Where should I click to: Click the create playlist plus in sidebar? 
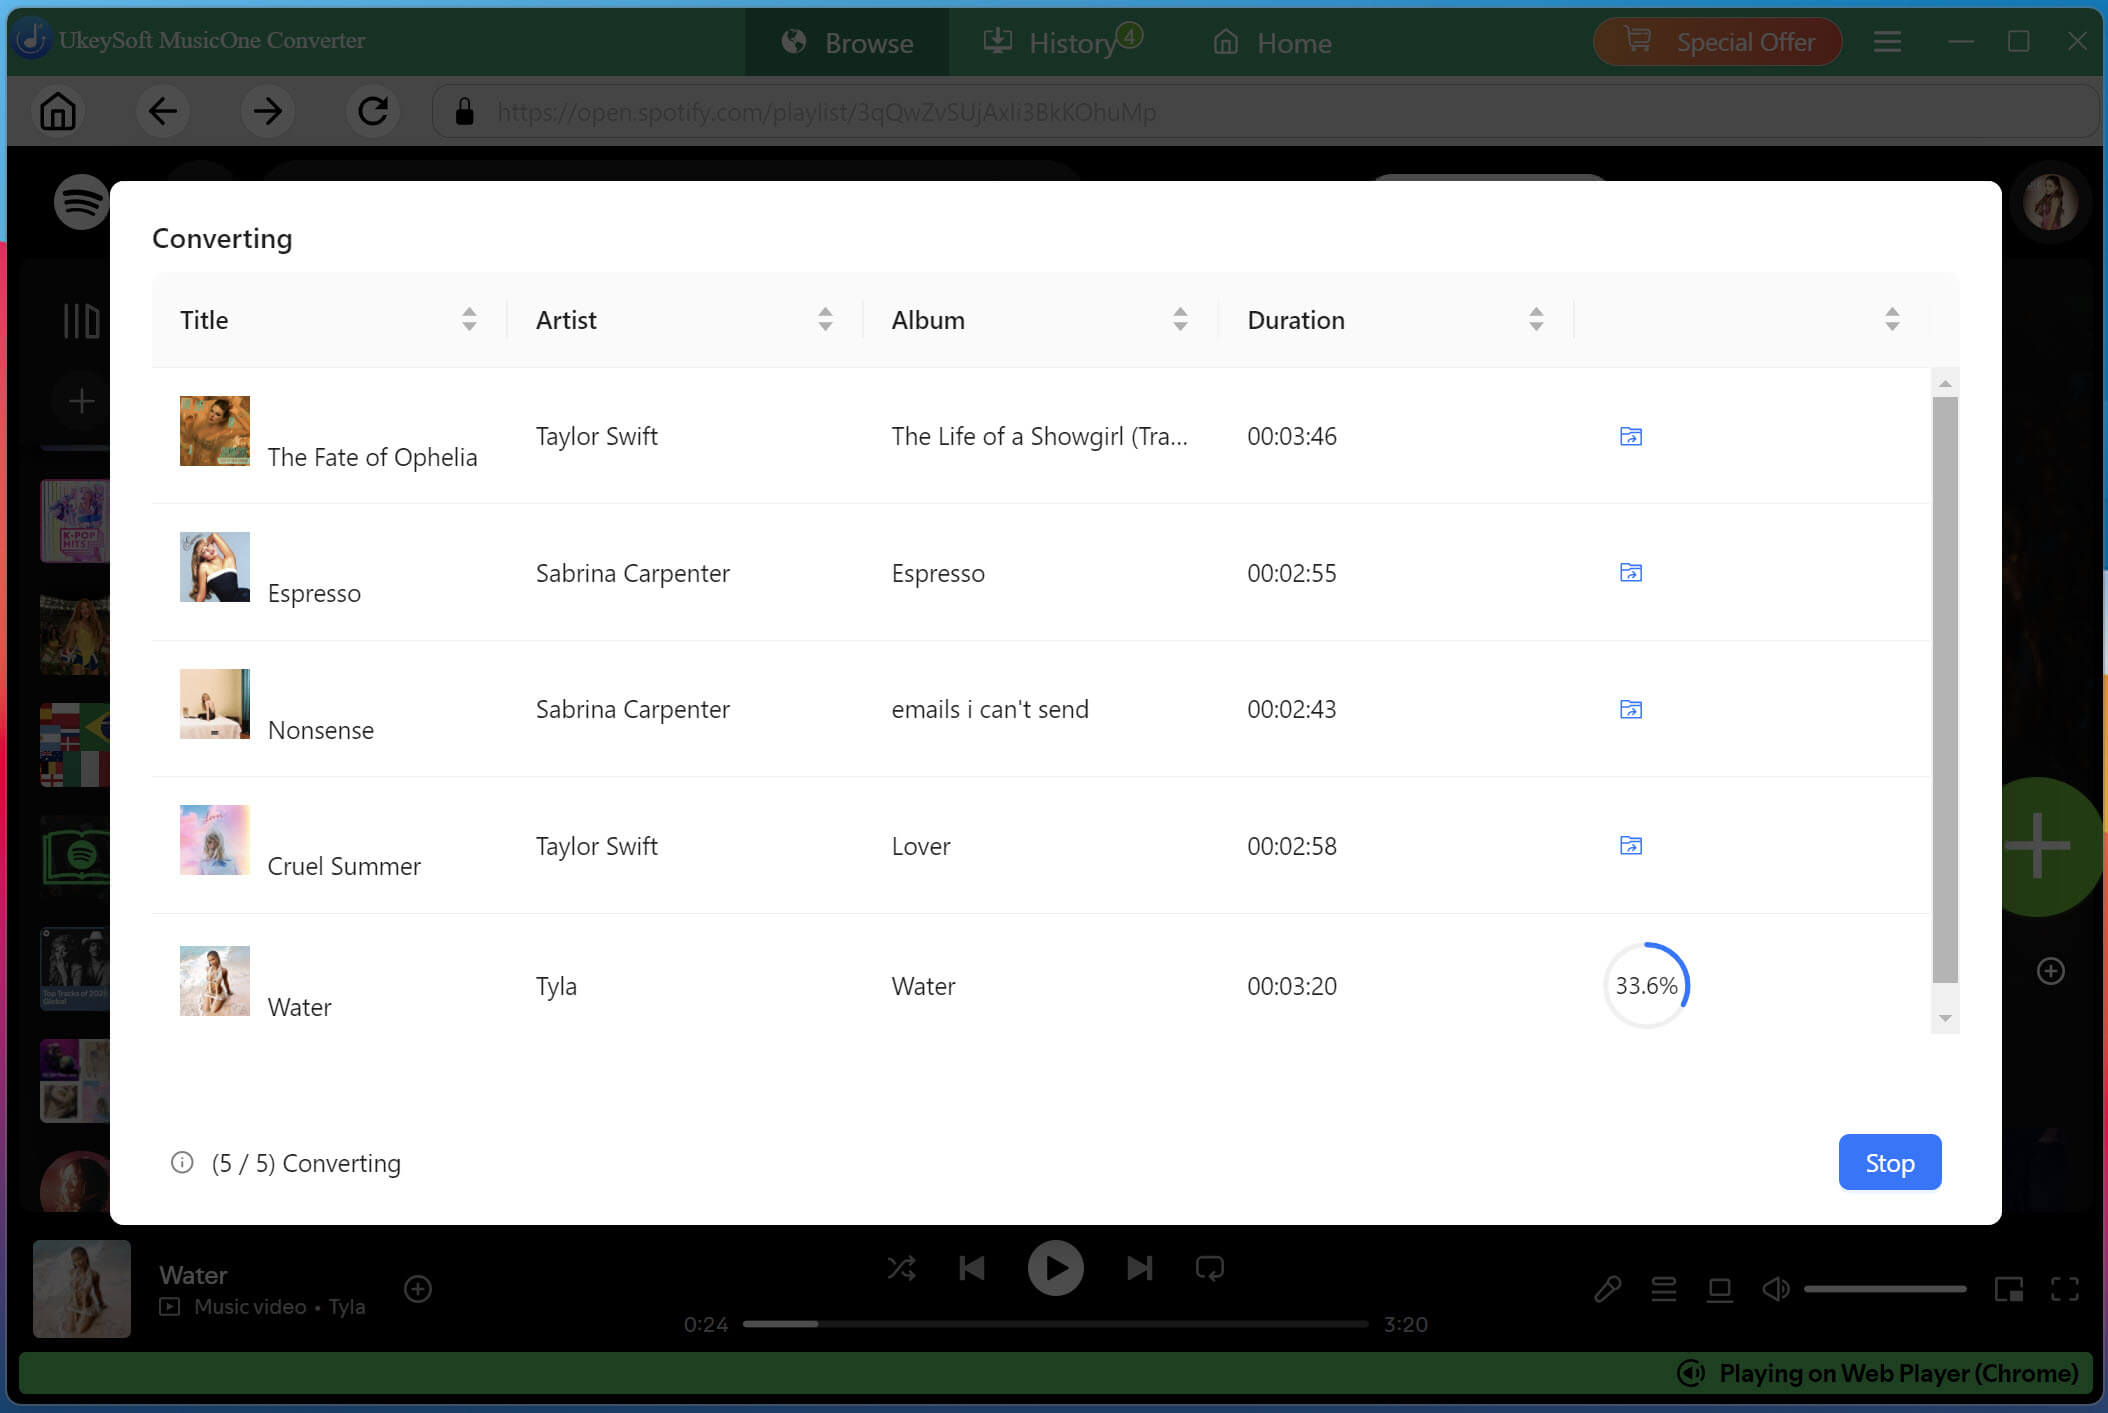tap(81, 401)
